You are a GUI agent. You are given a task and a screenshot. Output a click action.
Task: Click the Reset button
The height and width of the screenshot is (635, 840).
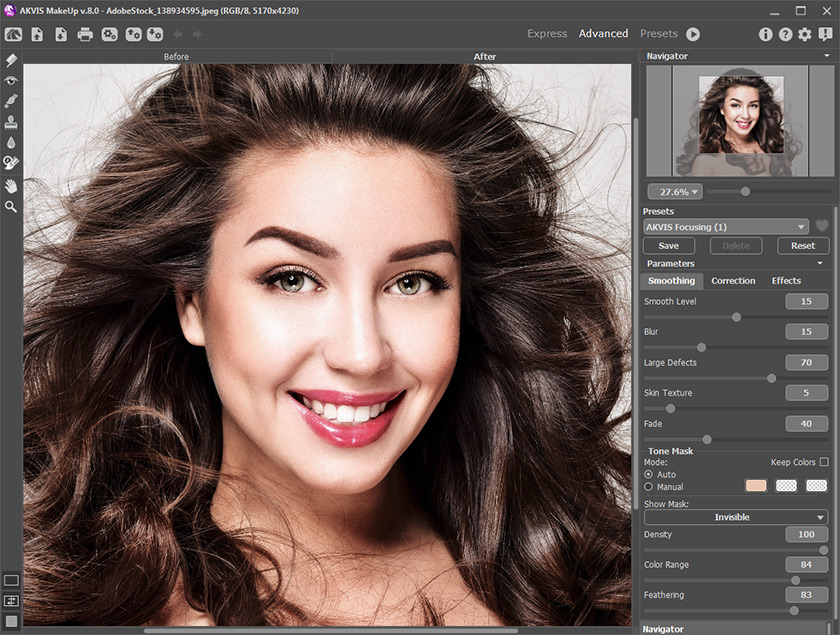[802, 245]
